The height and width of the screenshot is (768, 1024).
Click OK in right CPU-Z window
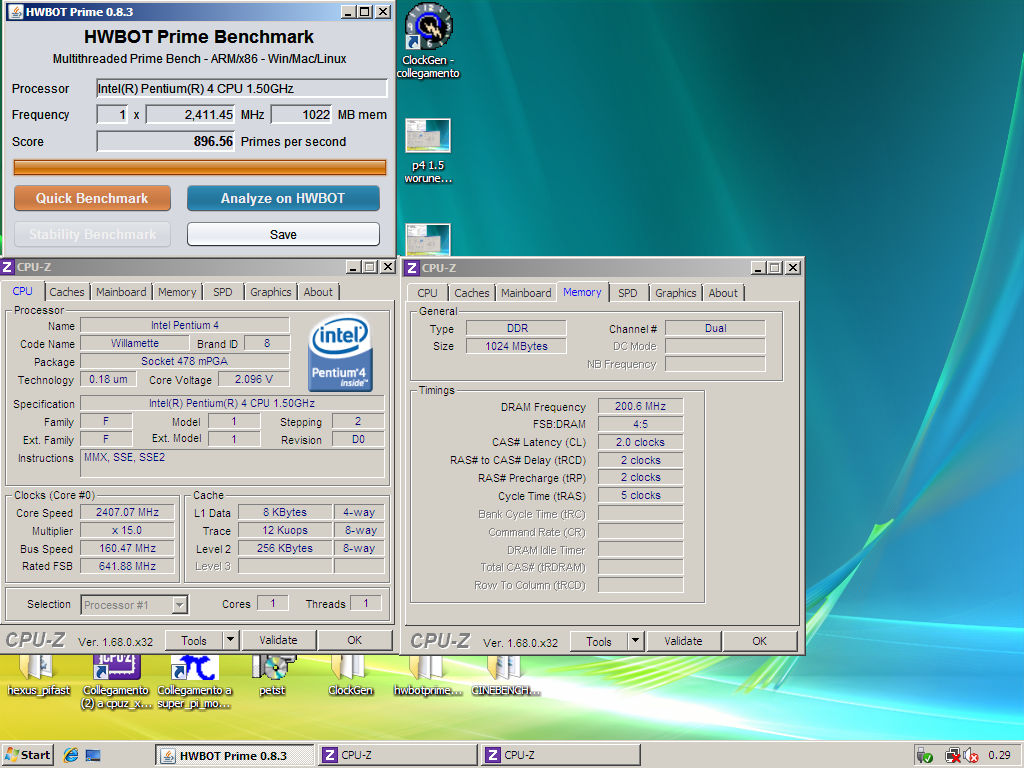[760, 641]
